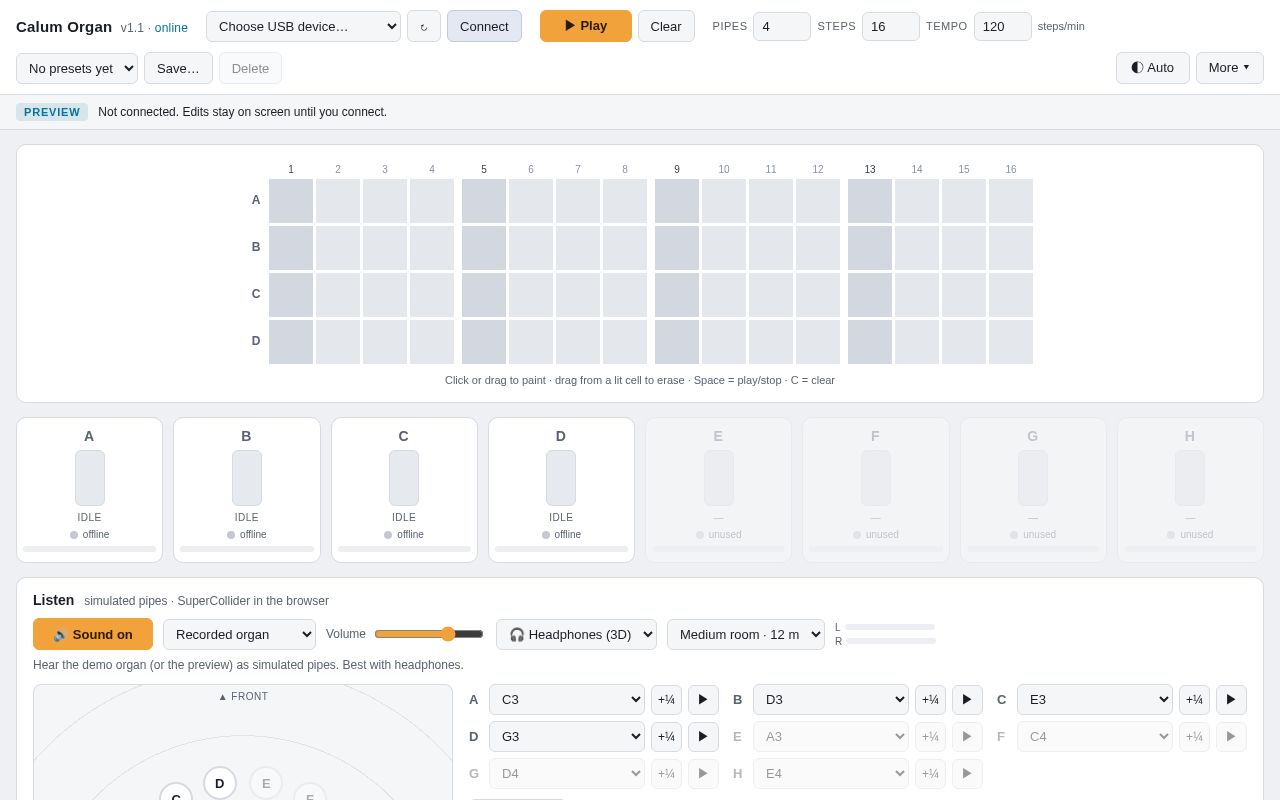1280x800 pixels.
Task: Select pipe A status card
Action: pyautogui.click(x=90, y=490)
